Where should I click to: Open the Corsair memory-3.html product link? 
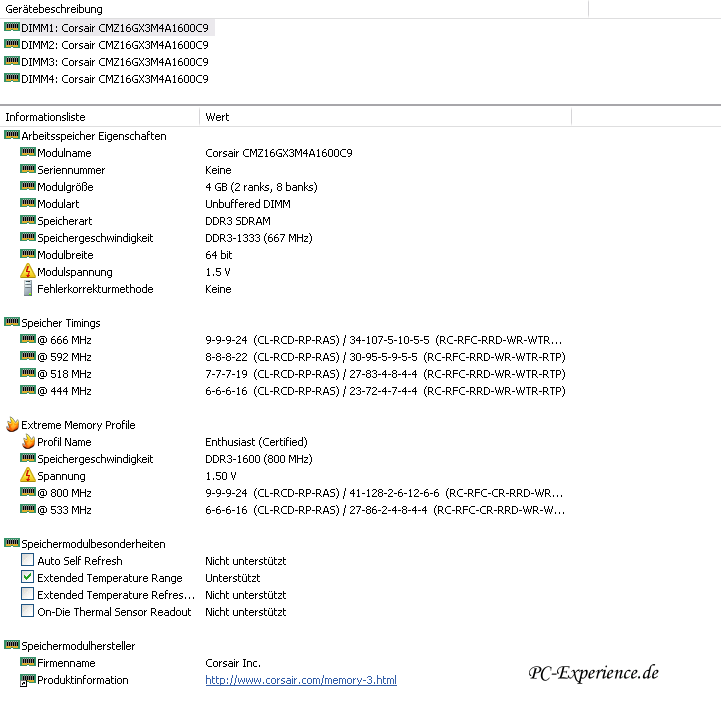(x=300, y=680)
